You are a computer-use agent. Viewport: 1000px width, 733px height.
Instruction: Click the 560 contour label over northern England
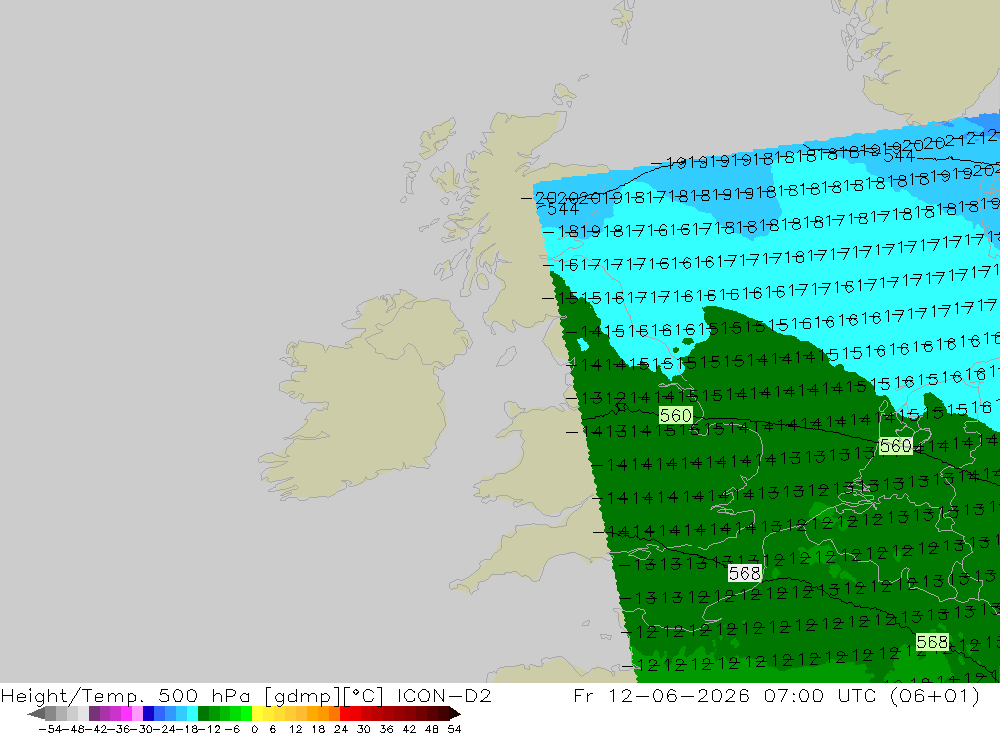click(x=675, y=416)
